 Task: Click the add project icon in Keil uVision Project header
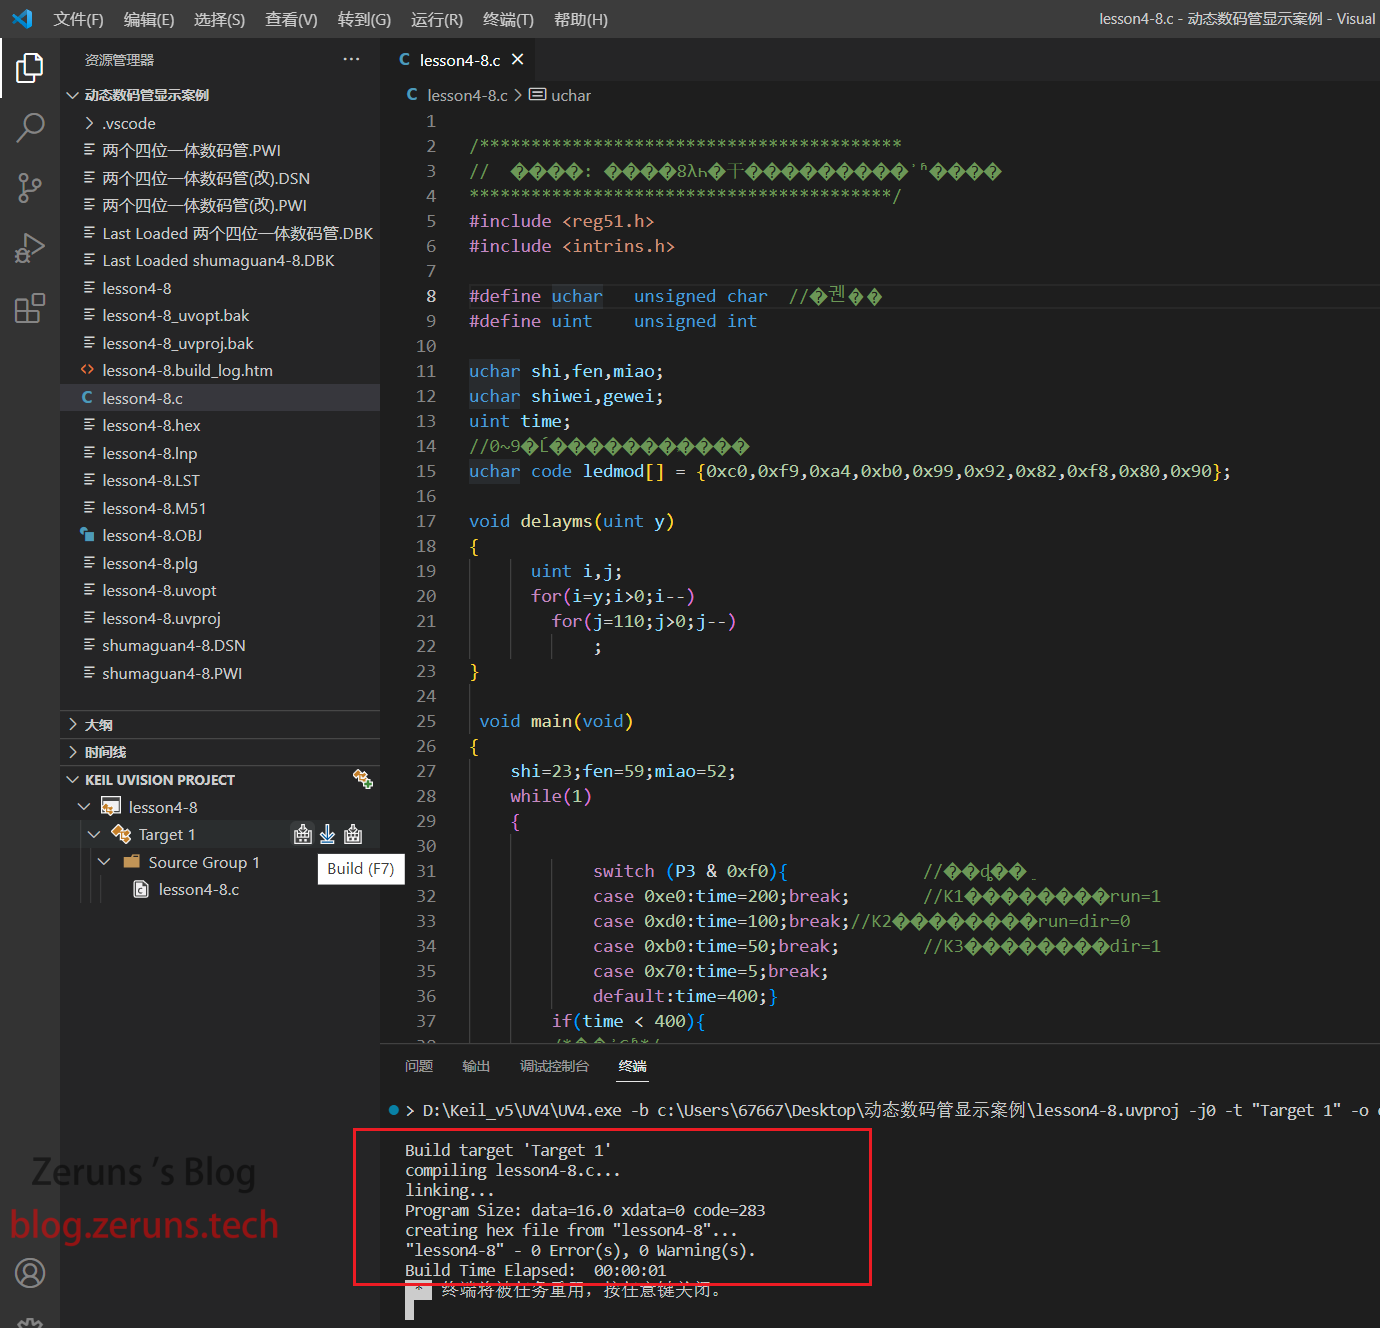(362, 779)
